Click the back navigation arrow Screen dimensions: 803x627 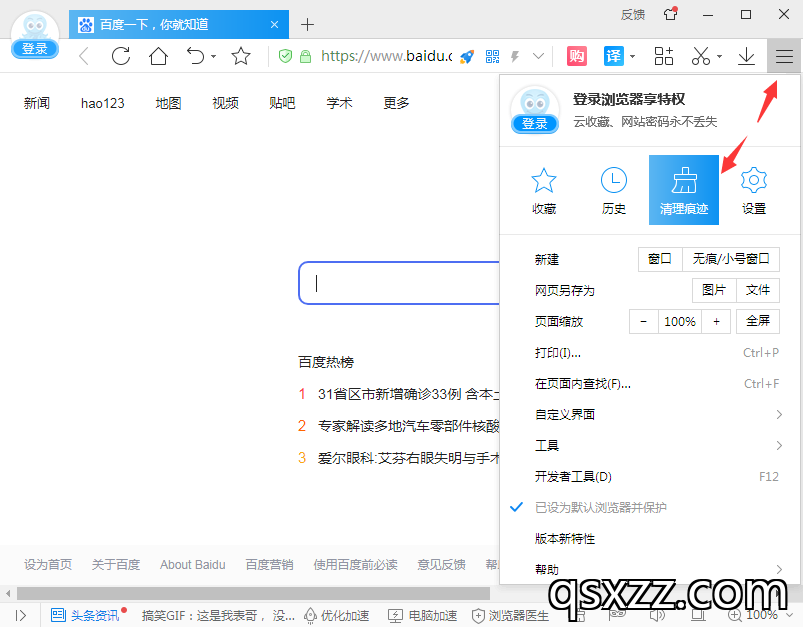pyautogui.click(x=84, y=56)
